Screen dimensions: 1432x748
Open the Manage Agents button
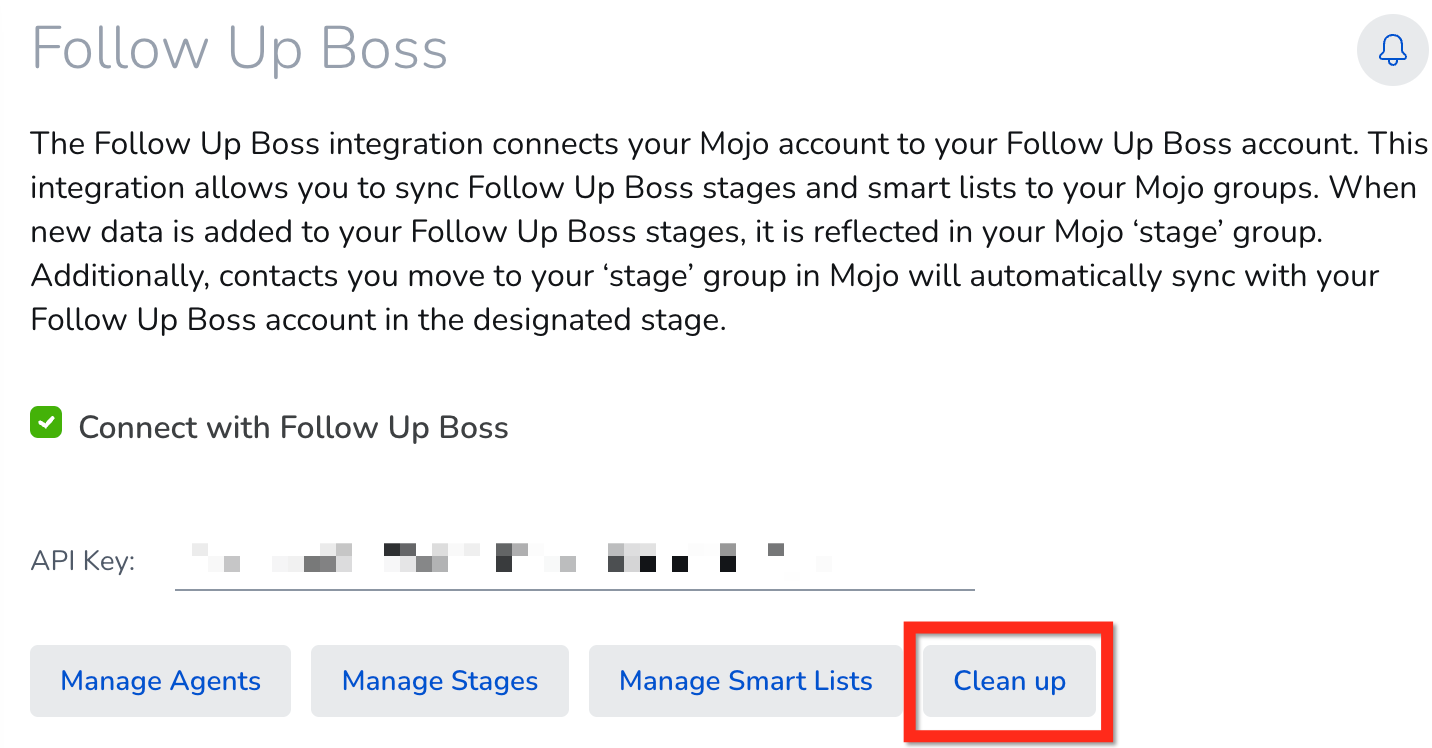(160, 681)
